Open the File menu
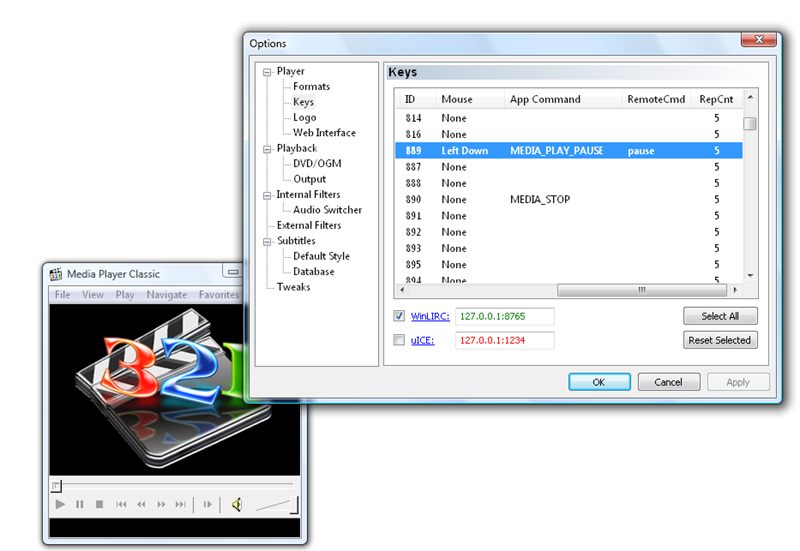Screen dimensions: 800x551 coord(62,294)
